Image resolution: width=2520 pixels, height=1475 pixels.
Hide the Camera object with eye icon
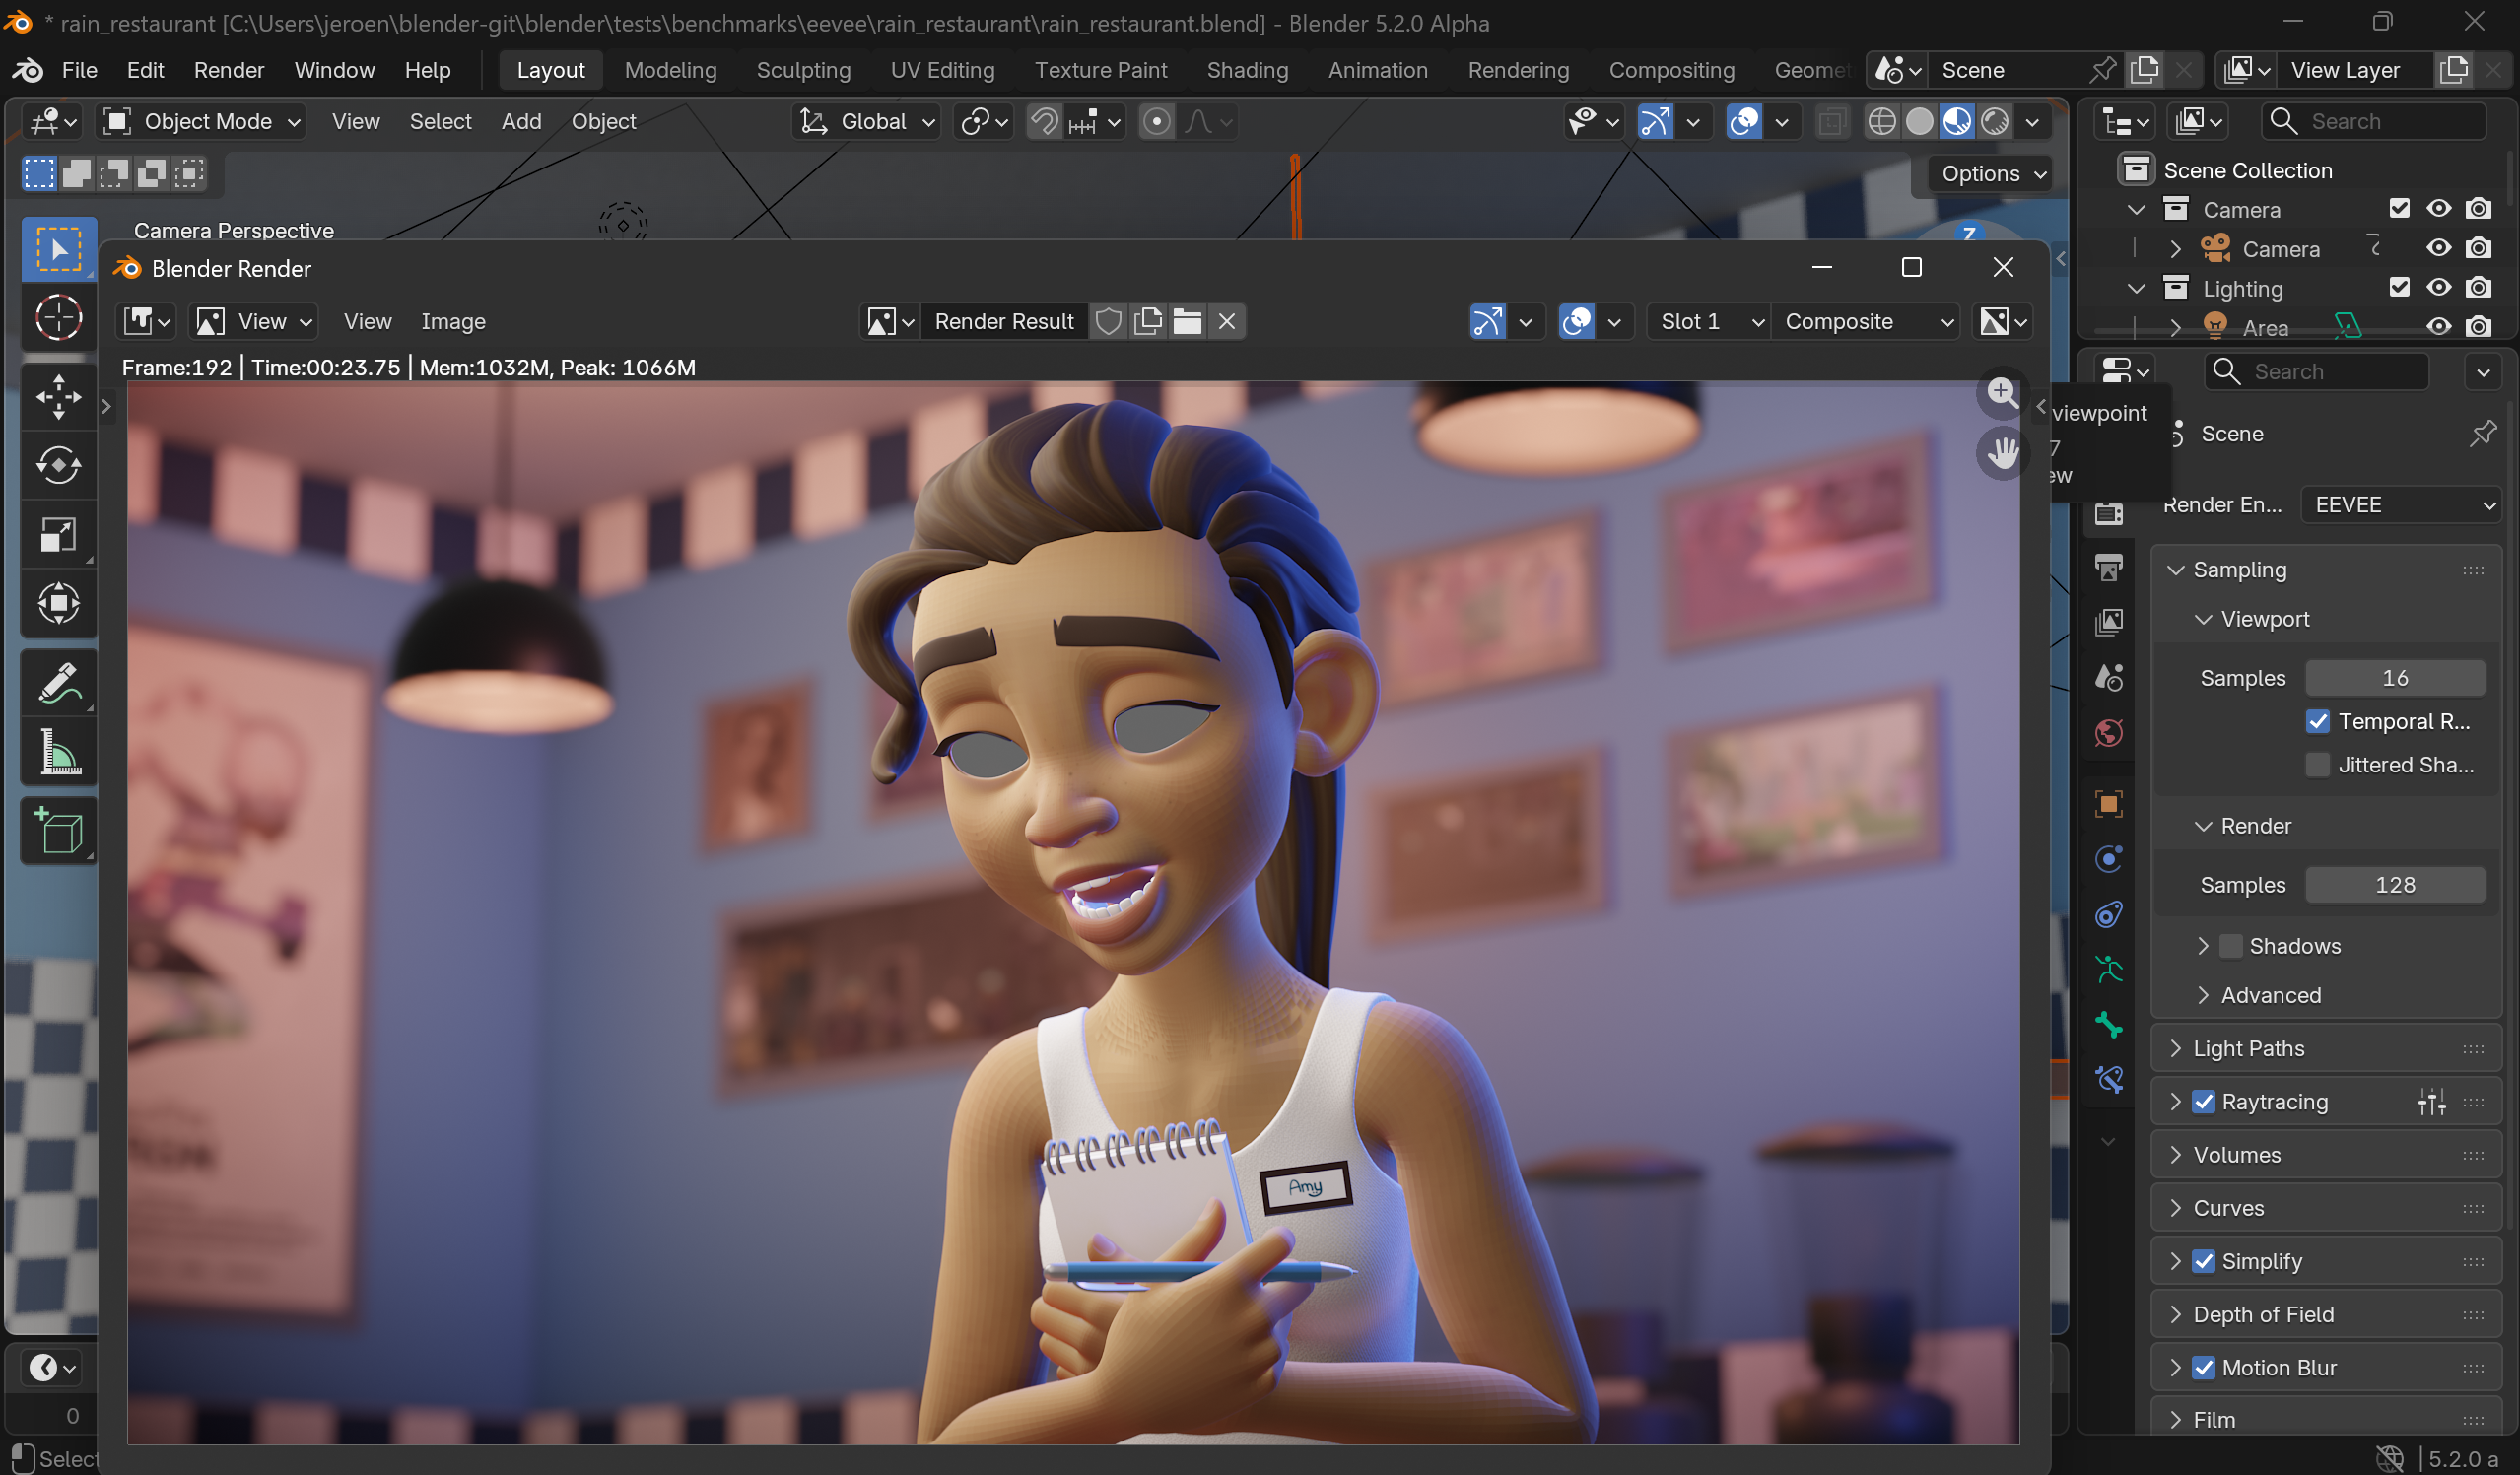pyautogui.click(x=2438, y=249)
